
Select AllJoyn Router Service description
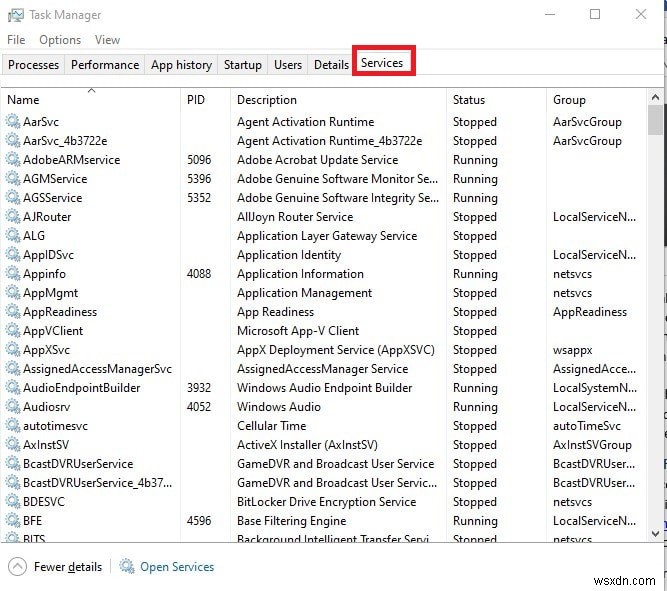coord(295,217)
